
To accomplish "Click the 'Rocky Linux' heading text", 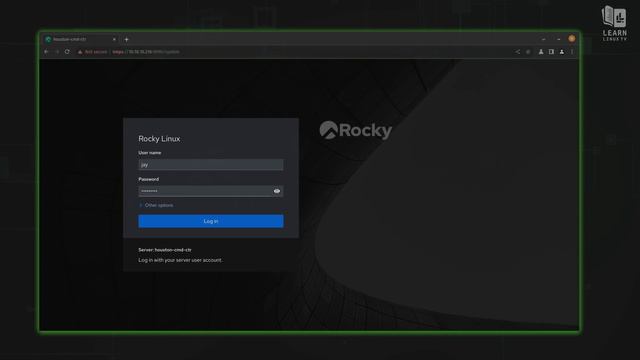I will [159, 139].
